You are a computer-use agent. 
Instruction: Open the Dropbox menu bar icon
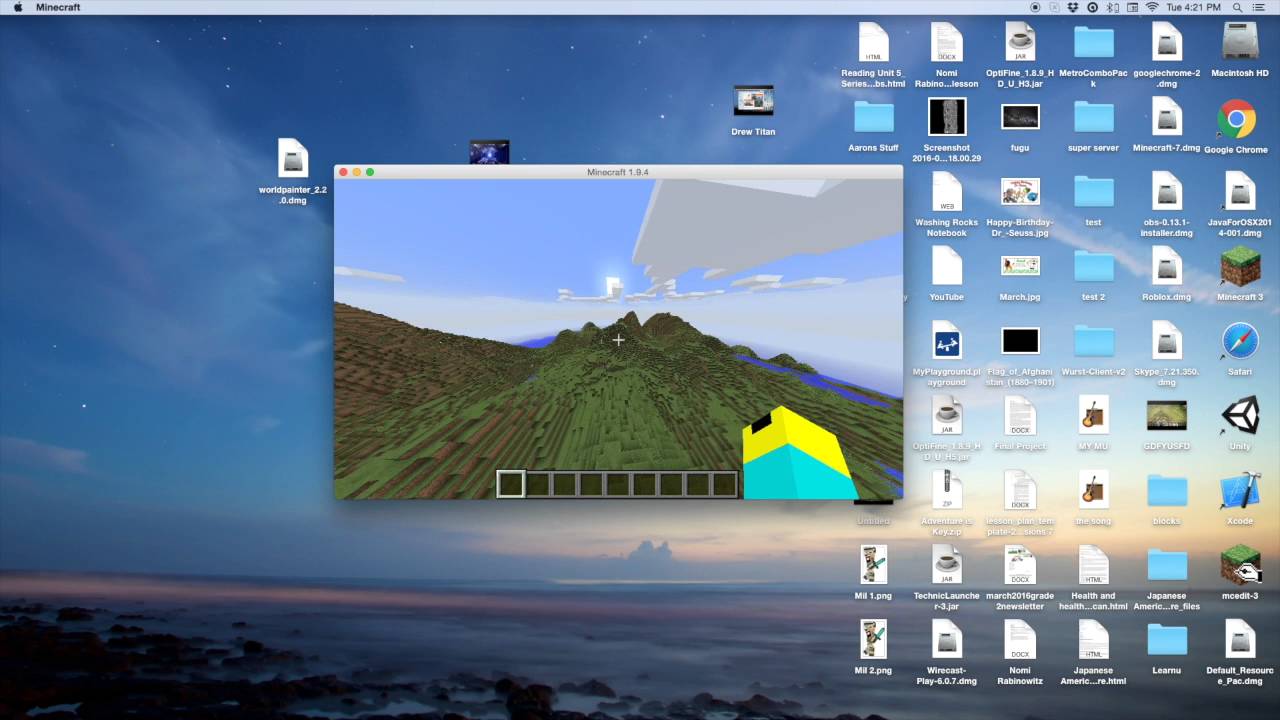1073,7
